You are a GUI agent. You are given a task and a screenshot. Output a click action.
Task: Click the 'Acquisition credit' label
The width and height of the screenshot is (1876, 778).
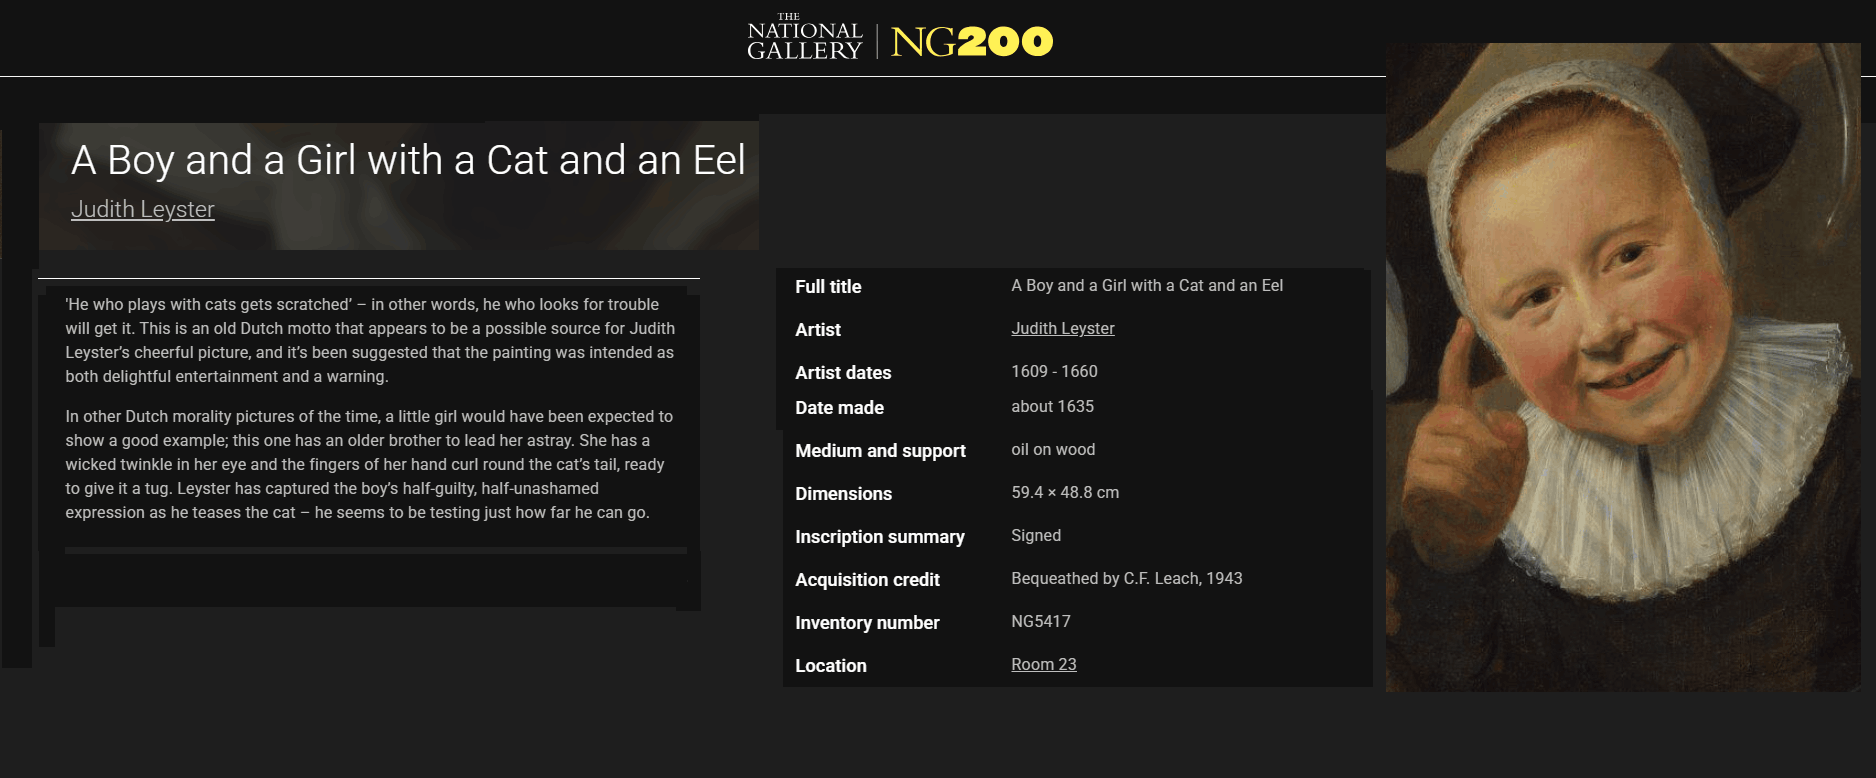coord(867,579)
